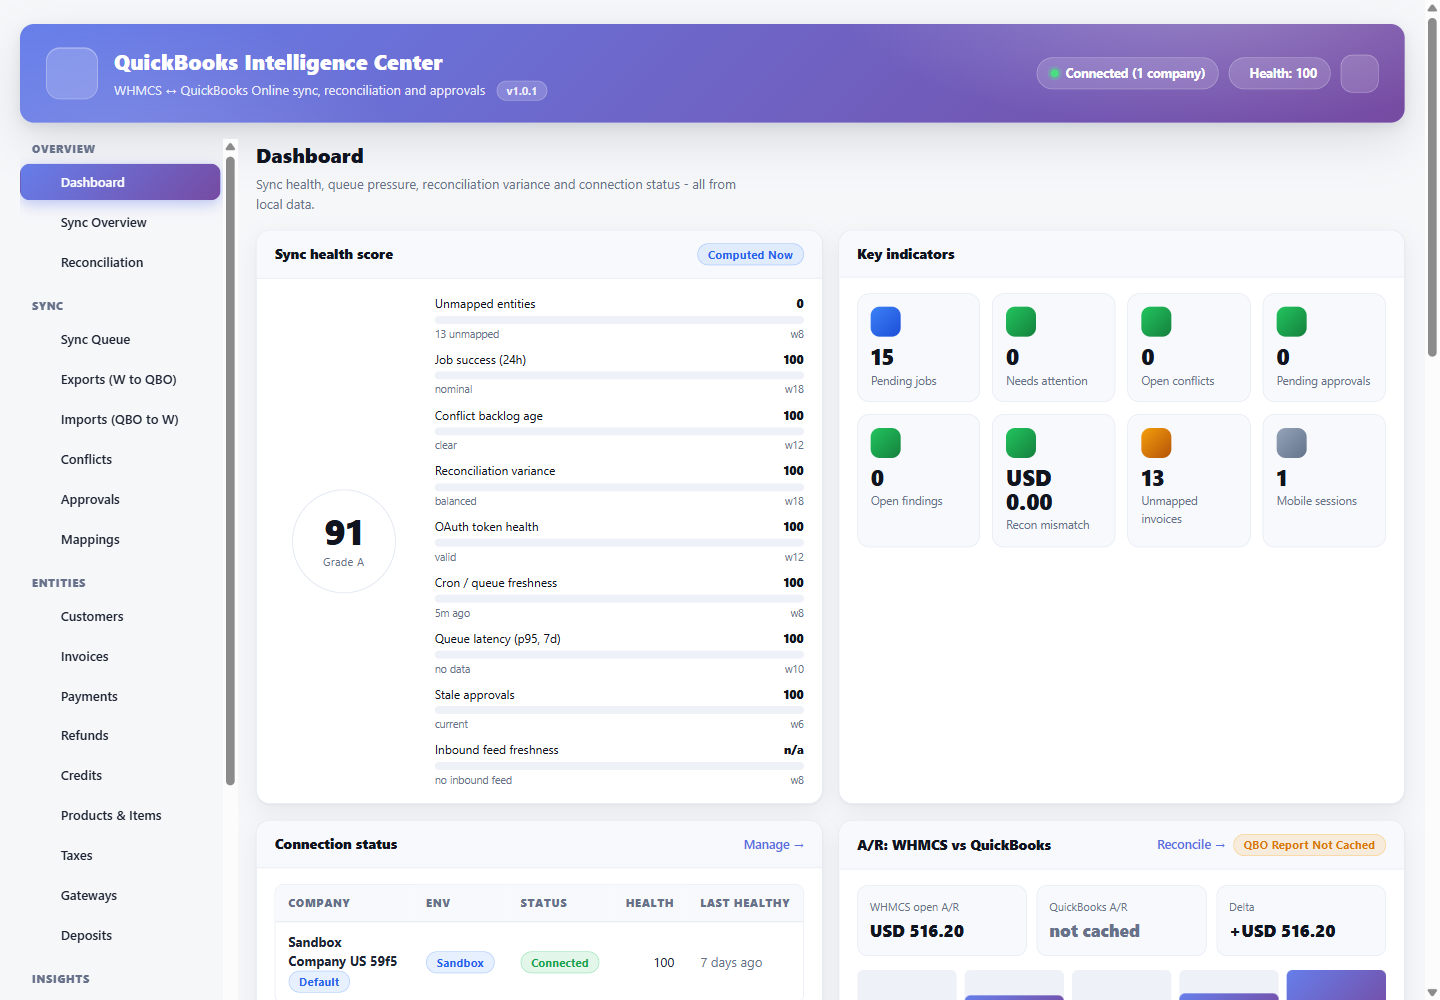
Task: Click the sidebar scrollbar up arrow
Action: 230,147
